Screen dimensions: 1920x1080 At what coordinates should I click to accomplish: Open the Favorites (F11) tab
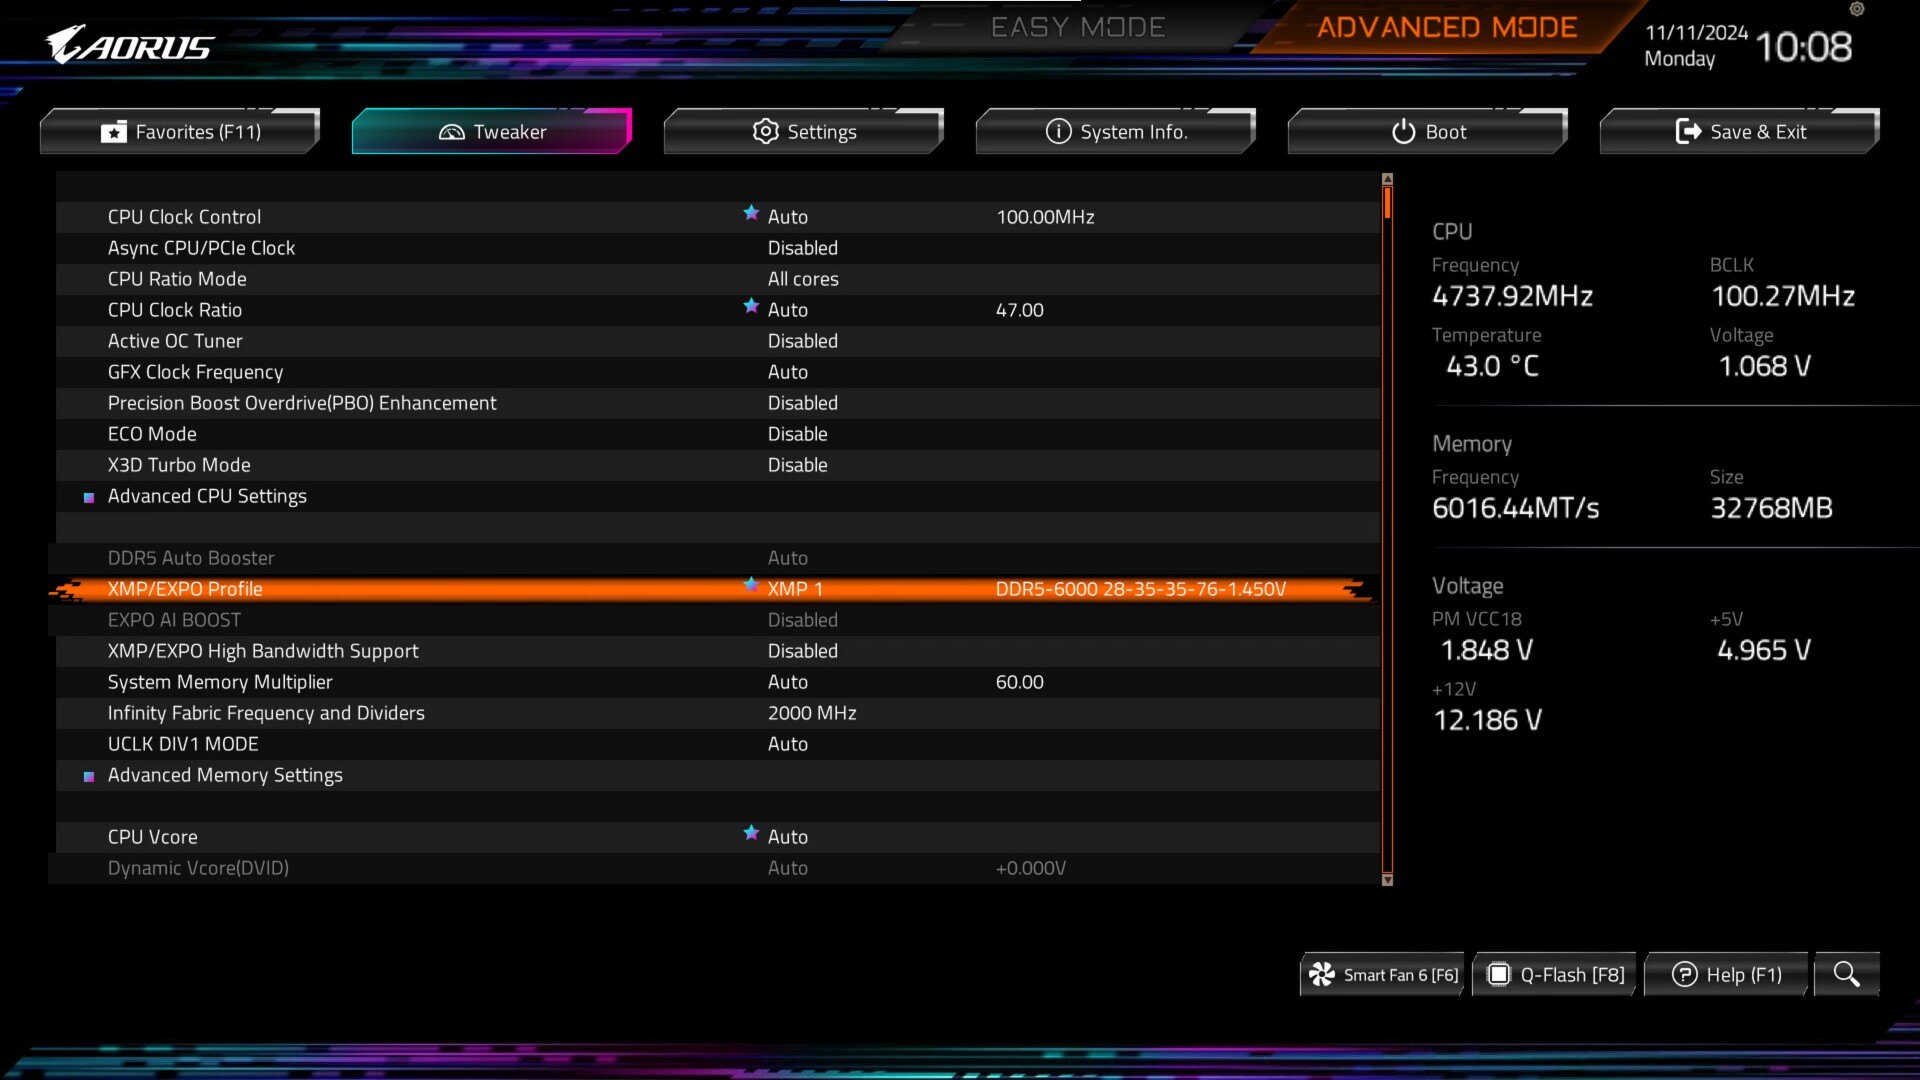click(x=180, y=131)
